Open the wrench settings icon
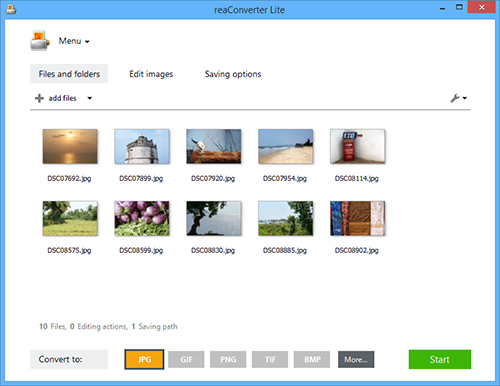Image resolution: width=500 pixels, height=386 pixels. [x=455, y=98]
